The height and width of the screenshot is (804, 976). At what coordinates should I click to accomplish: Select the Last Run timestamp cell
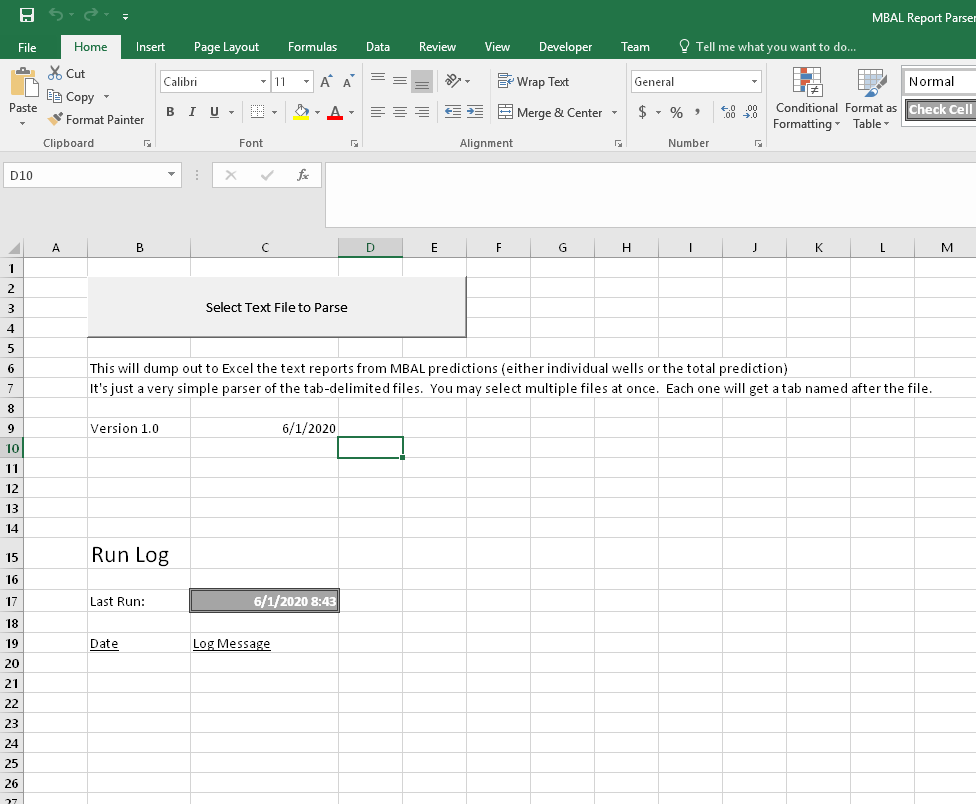pyautogui.click(x=264, y=601)
